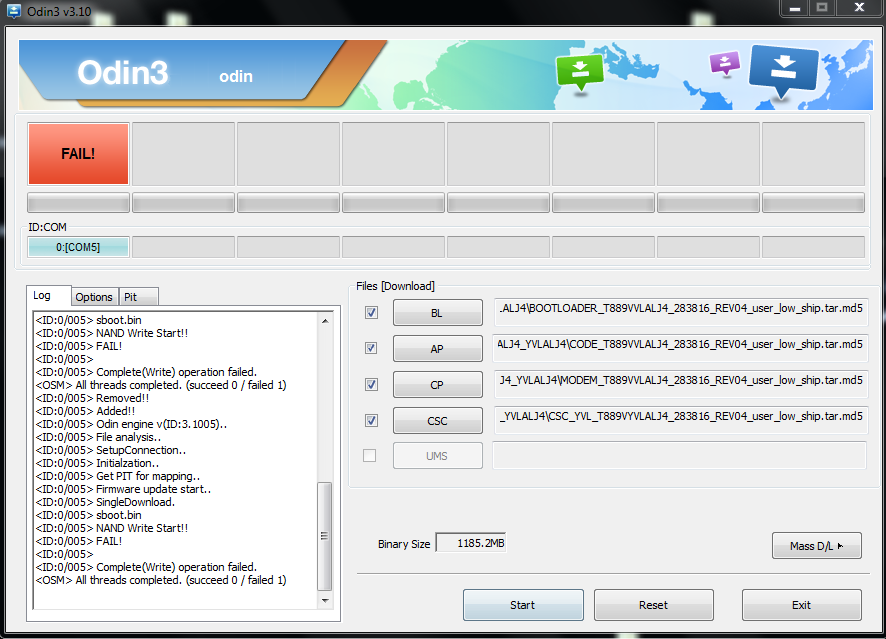Click the Binary Size 1185.2MB field
Viewport: 886px width, 639px height.
471,544
